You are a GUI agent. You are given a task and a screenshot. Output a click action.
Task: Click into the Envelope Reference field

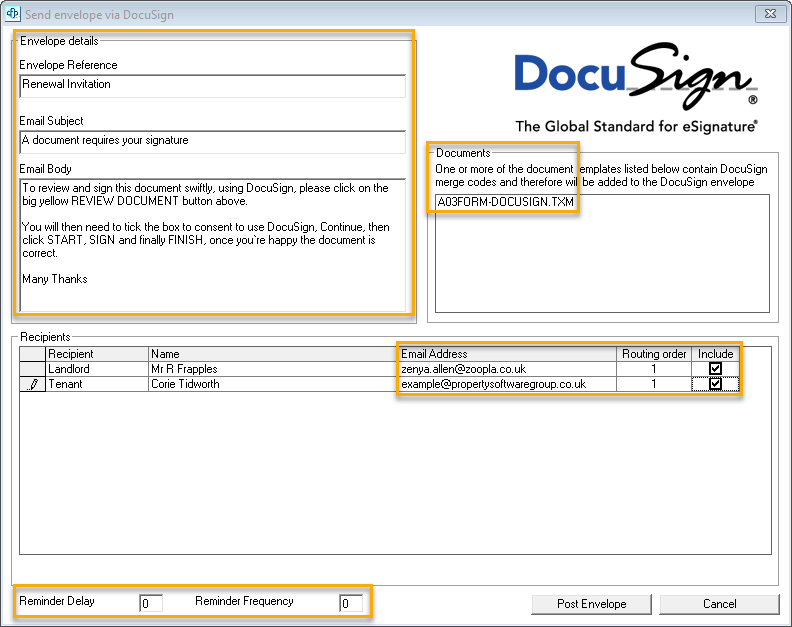(213, 86)
